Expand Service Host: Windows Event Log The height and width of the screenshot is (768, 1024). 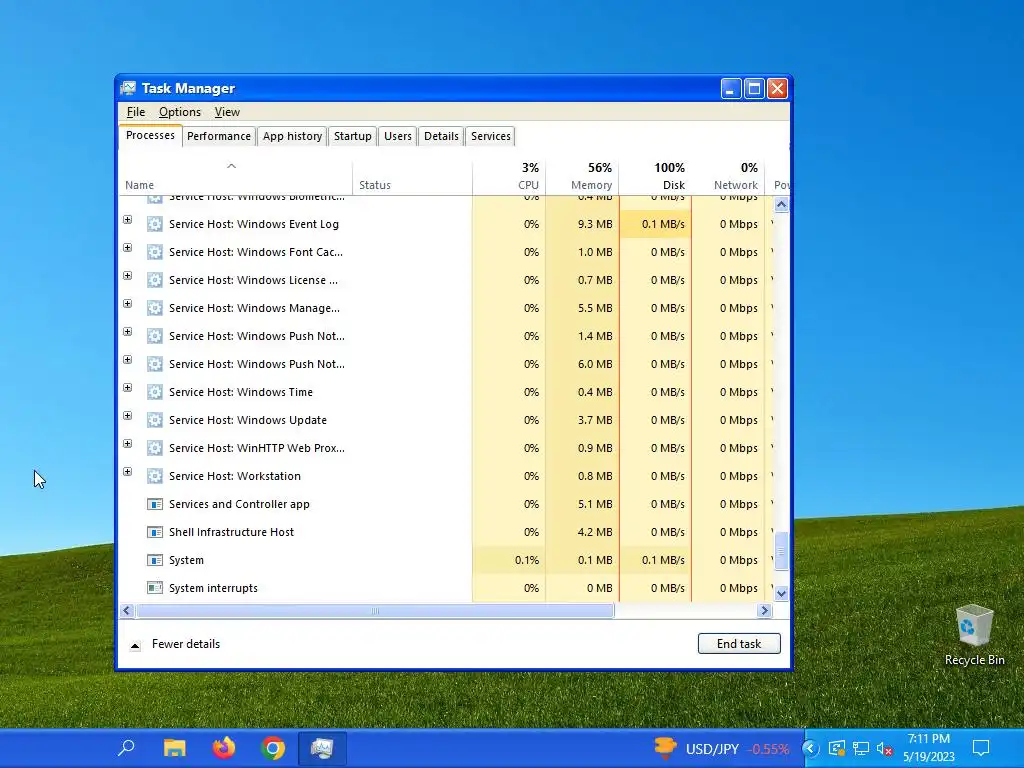point(128,220)
